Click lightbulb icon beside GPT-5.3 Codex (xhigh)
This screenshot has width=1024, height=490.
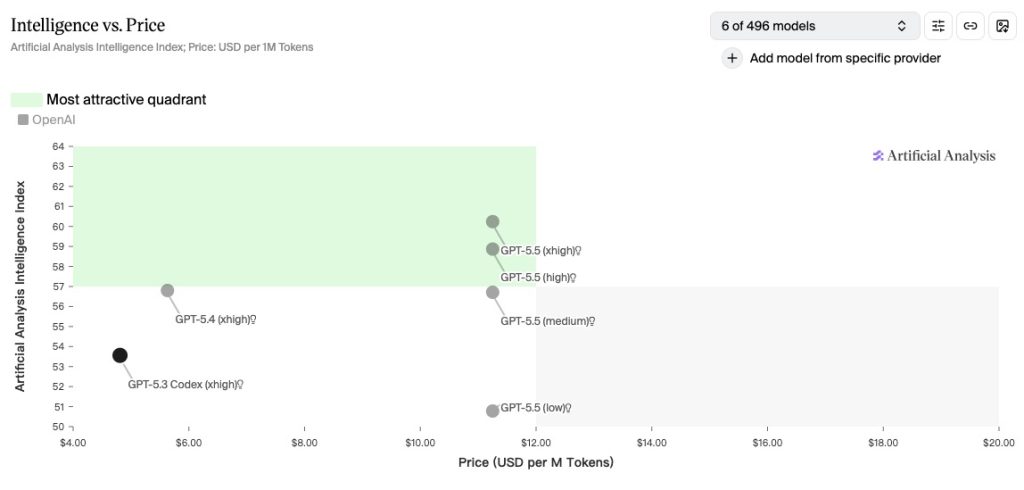(241, 384)
